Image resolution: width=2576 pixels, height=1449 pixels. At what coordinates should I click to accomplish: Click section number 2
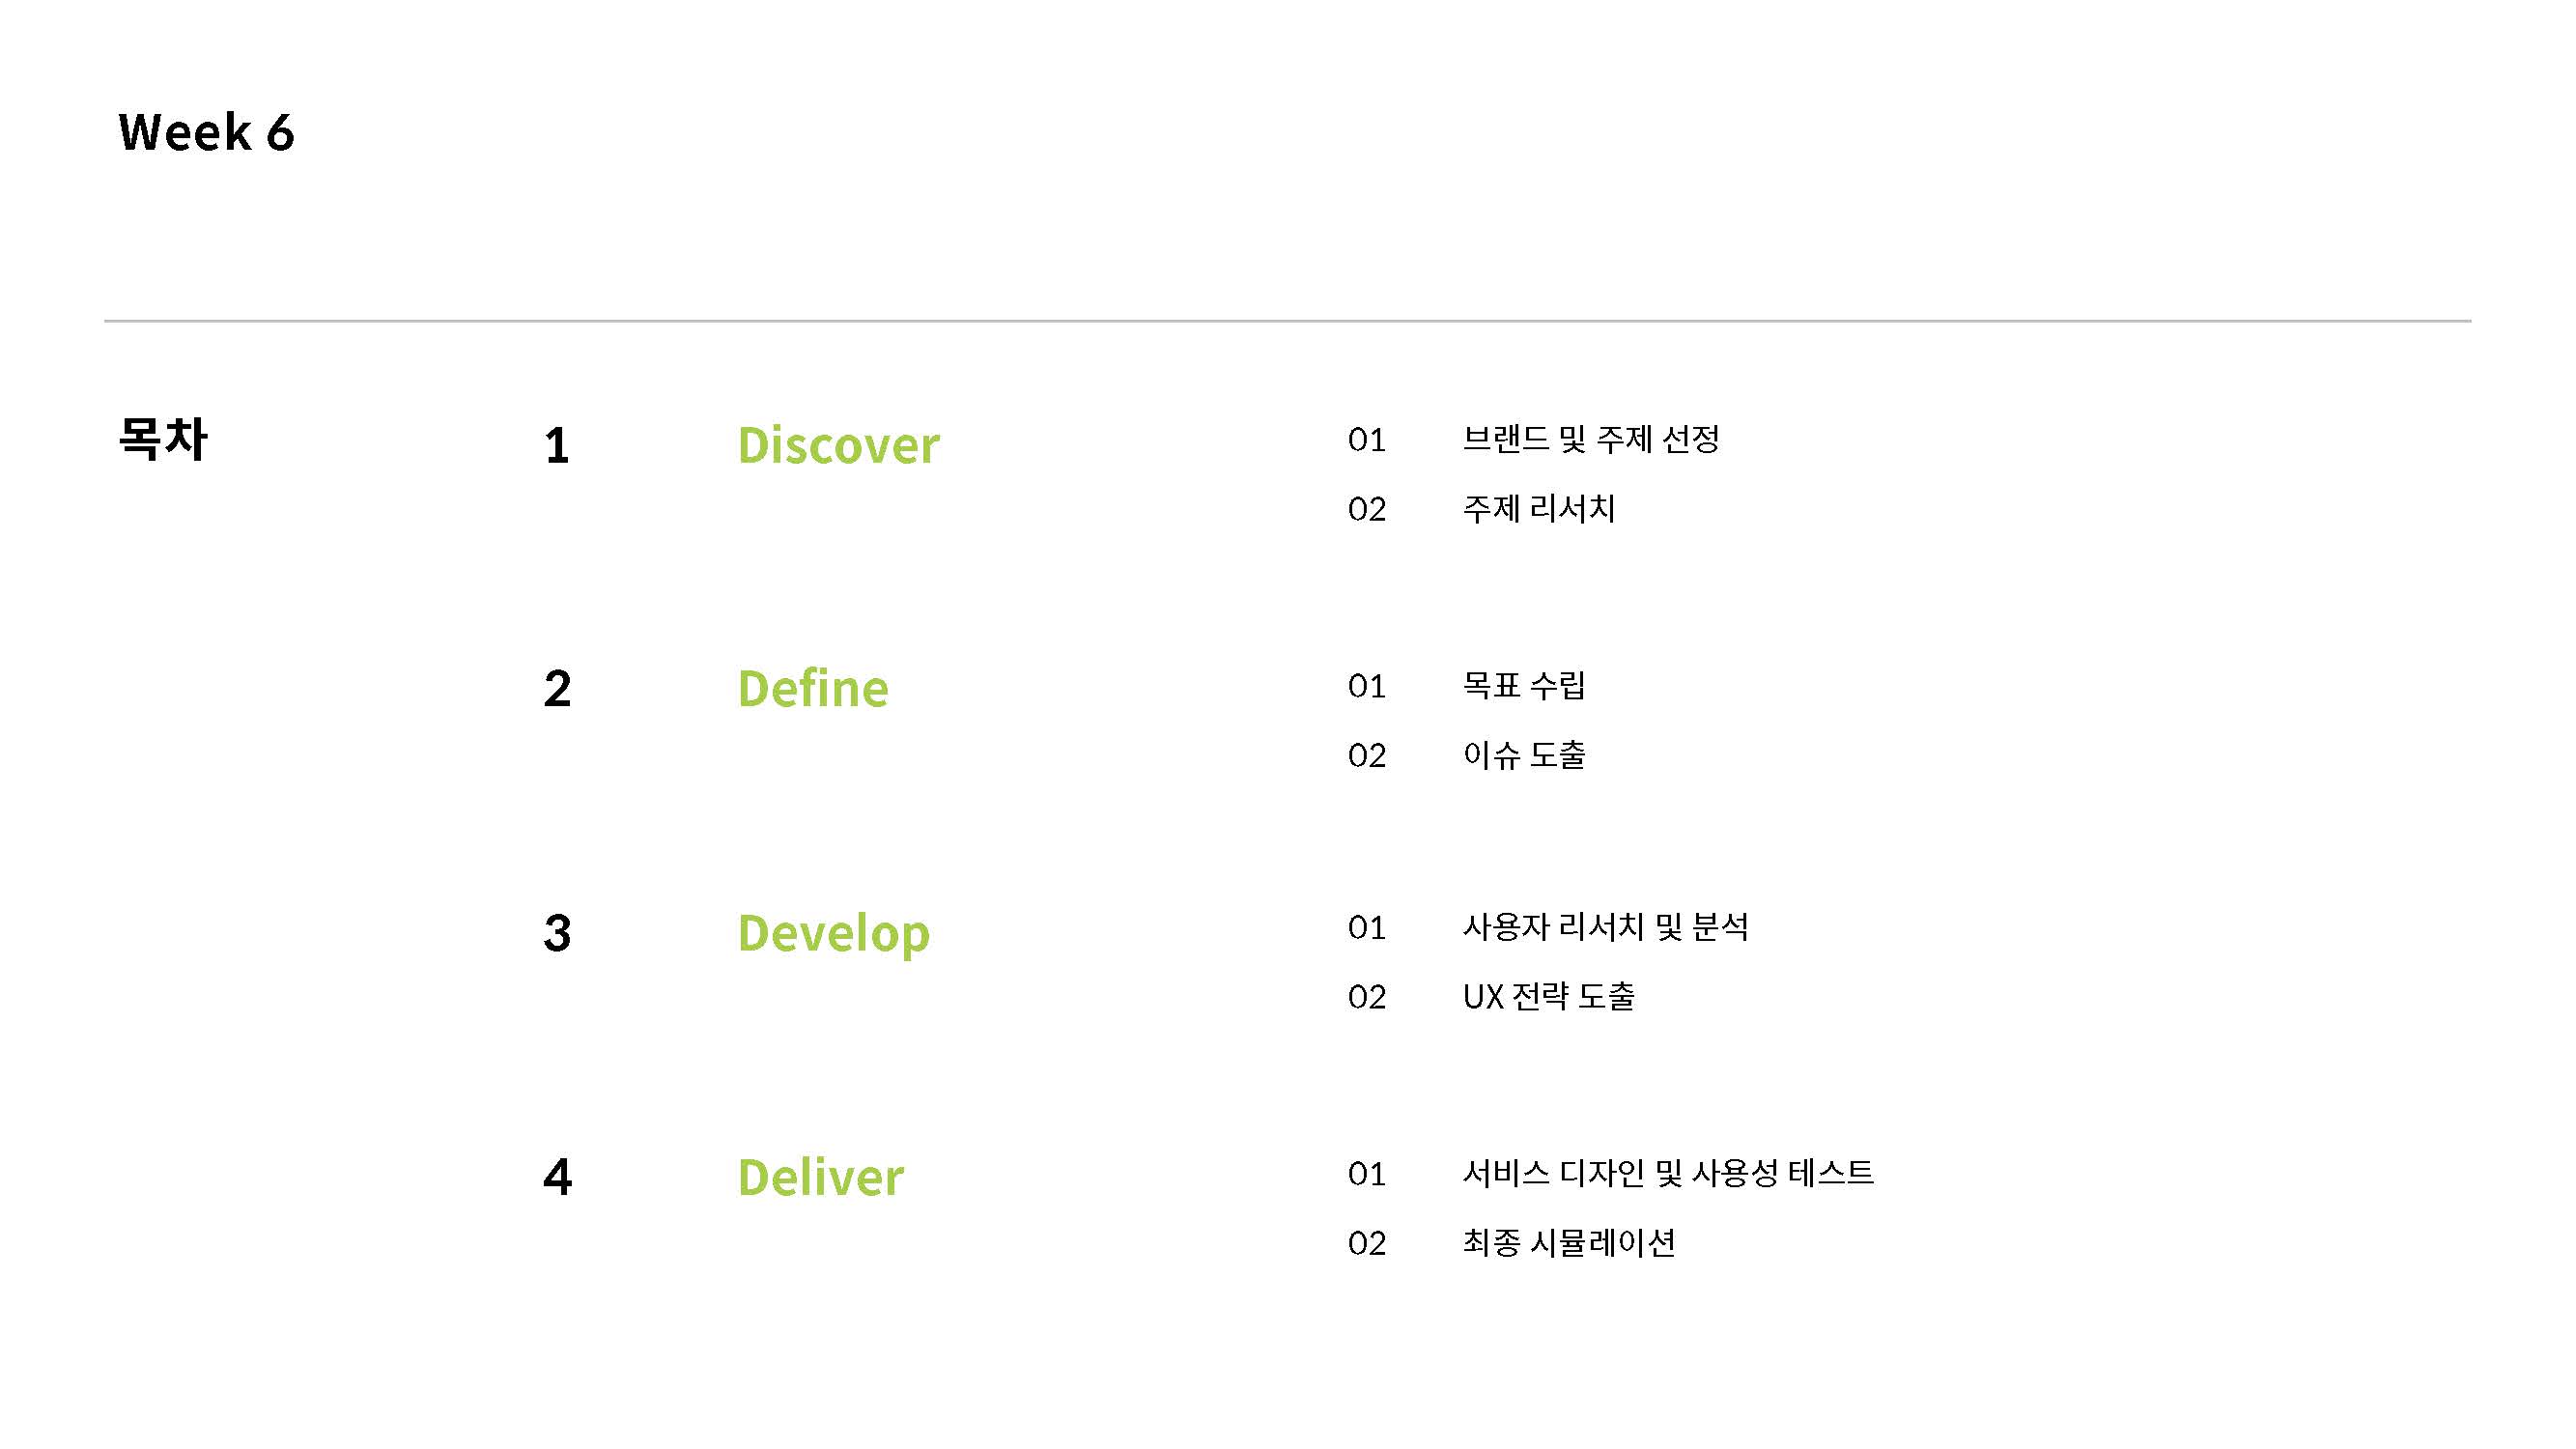tap(557, 689)
